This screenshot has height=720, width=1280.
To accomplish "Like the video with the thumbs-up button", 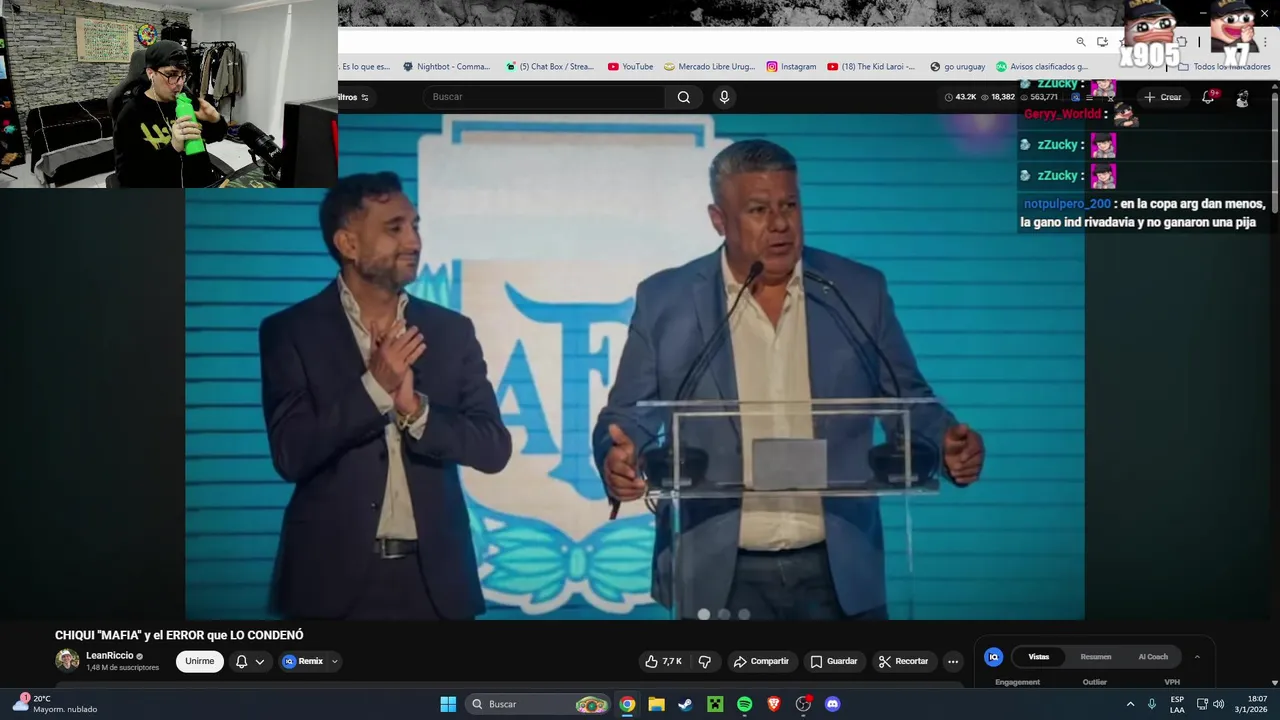I will pyautogui.click(x=664, y=661).
